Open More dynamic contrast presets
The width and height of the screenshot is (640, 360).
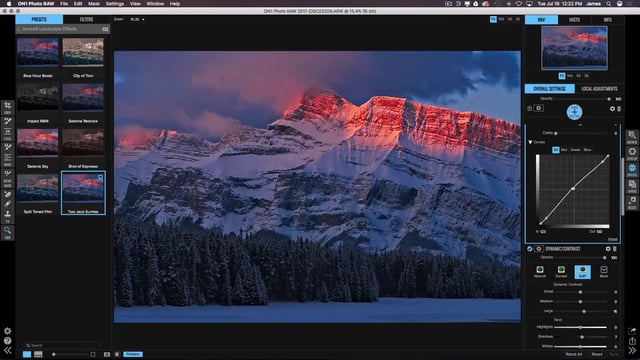pyautogui.click(x=604, y=271)
